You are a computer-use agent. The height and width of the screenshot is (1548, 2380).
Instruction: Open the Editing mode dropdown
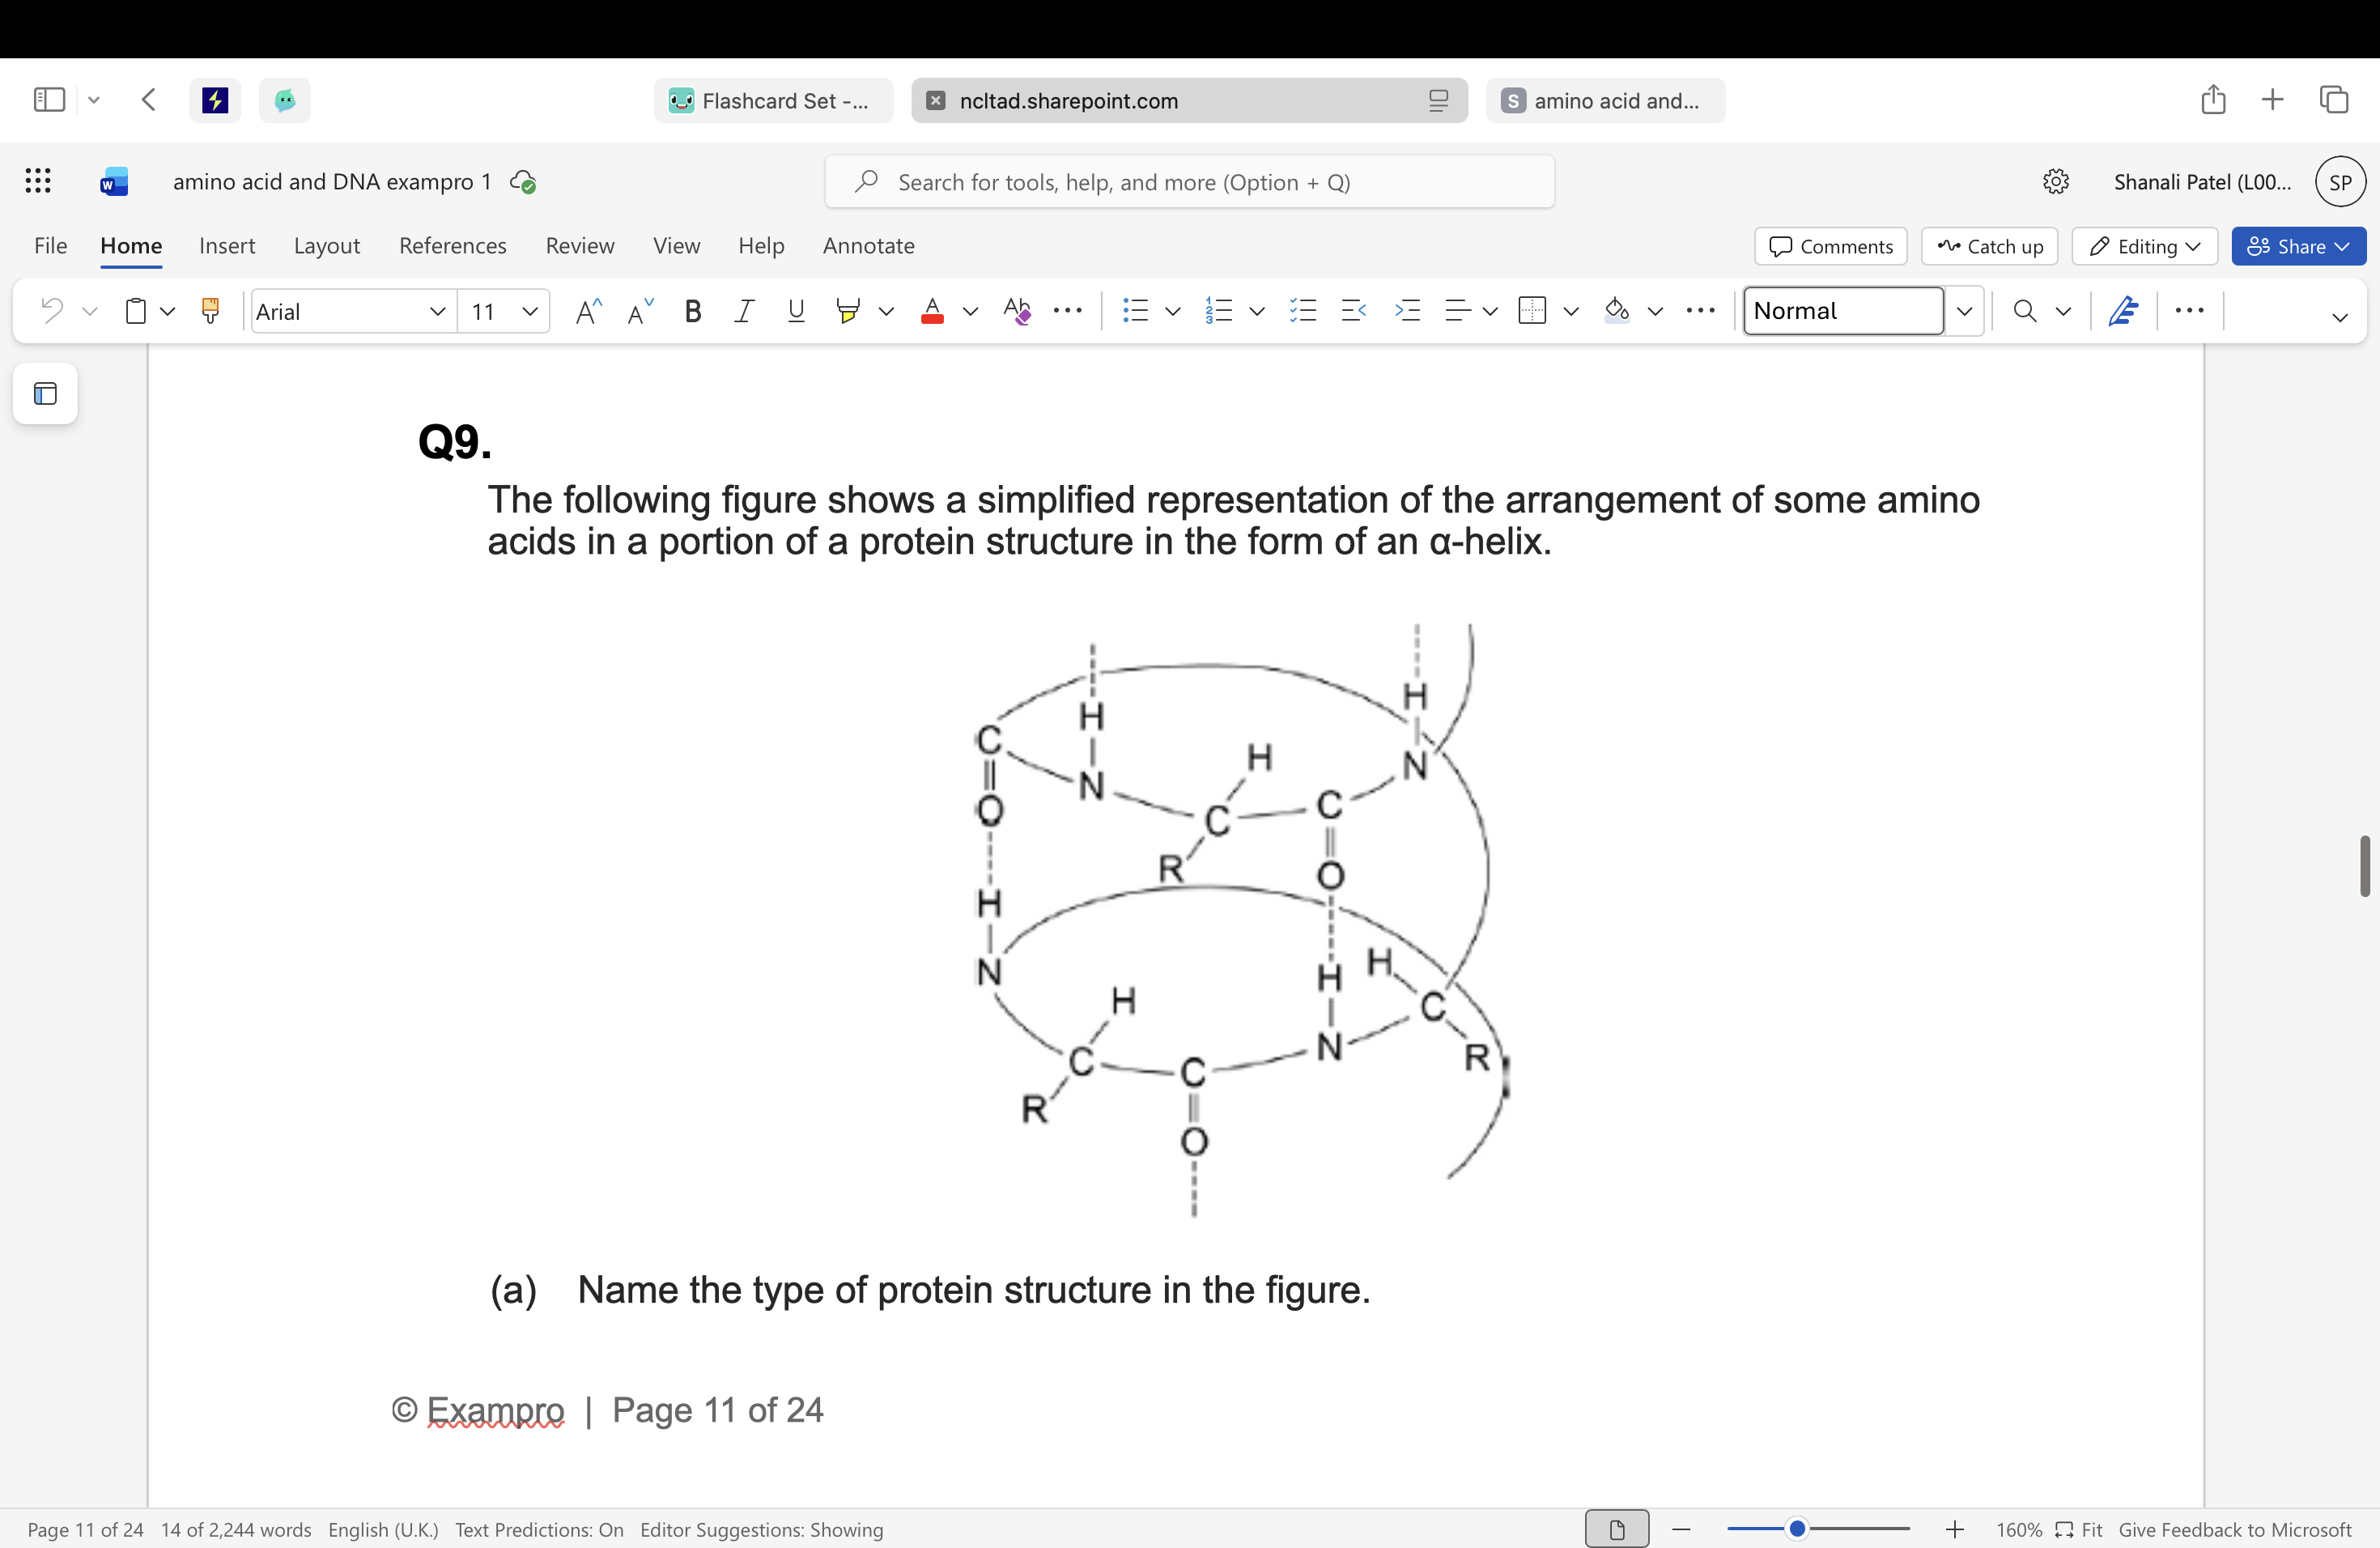point(2145,246)
